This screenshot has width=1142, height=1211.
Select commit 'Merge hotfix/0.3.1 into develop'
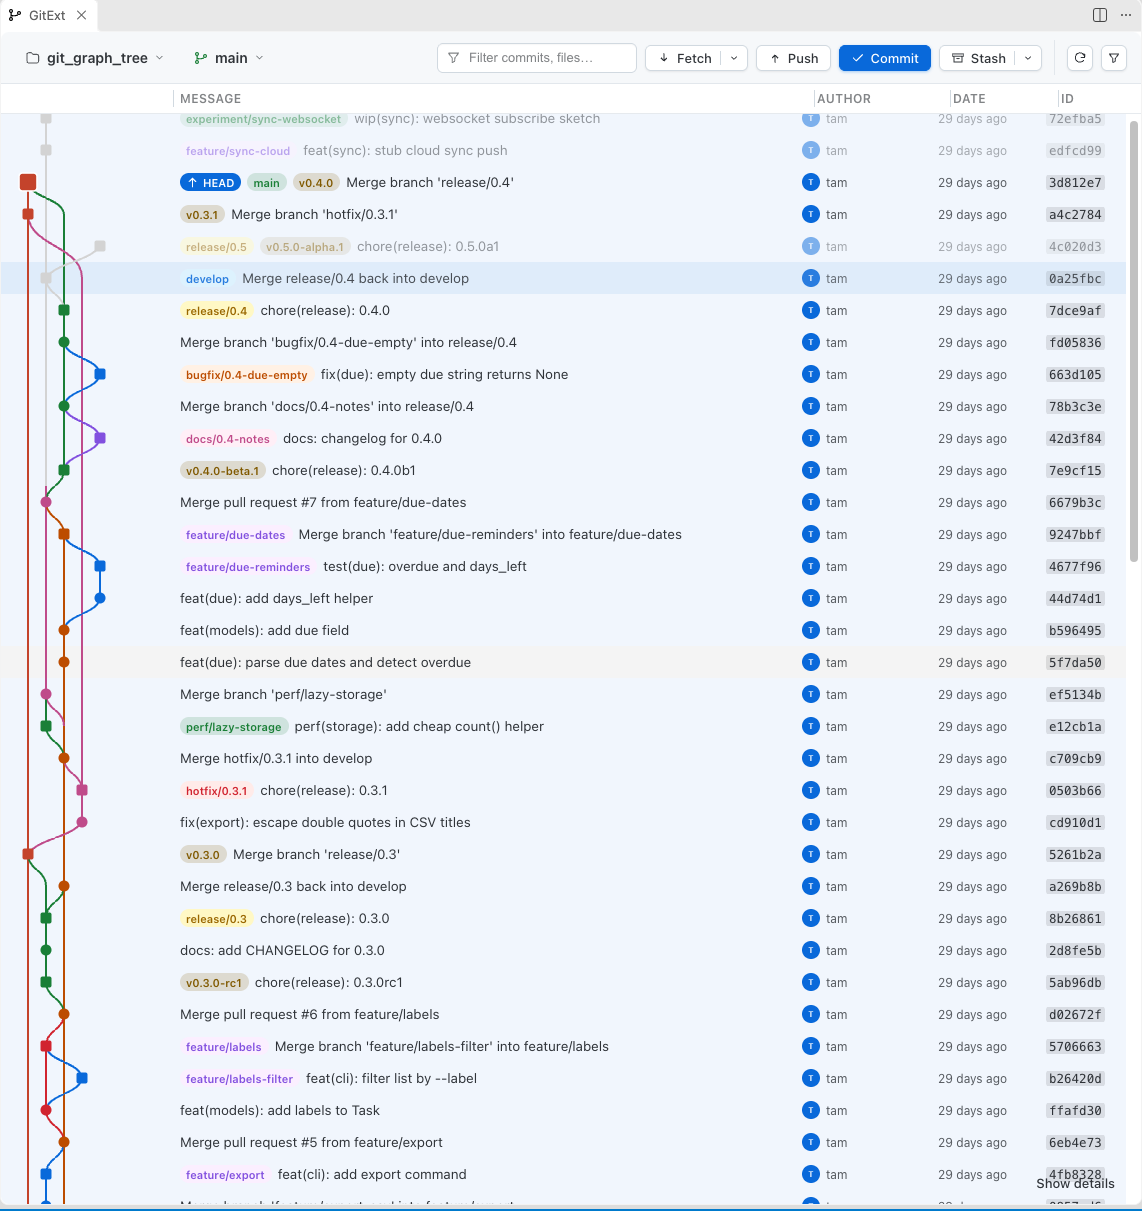[x=276, y=759]
